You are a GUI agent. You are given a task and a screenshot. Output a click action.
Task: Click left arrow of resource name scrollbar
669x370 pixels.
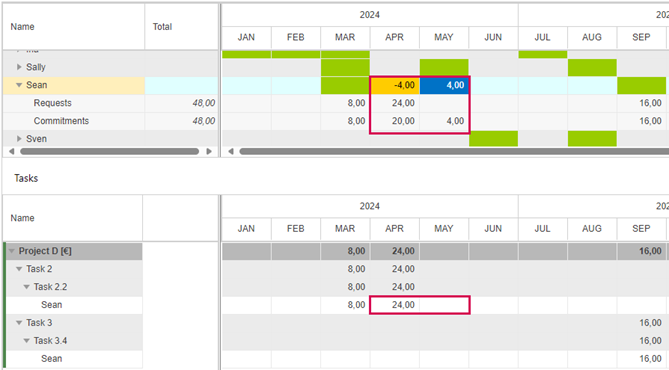(12, 151)
